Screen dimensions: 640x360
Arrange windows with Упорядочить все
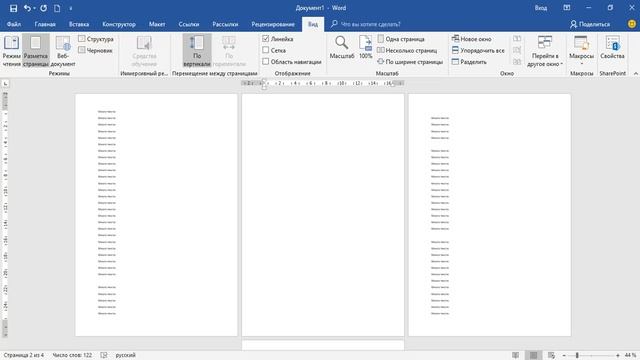pyautogui.click(x=478, y=51)
